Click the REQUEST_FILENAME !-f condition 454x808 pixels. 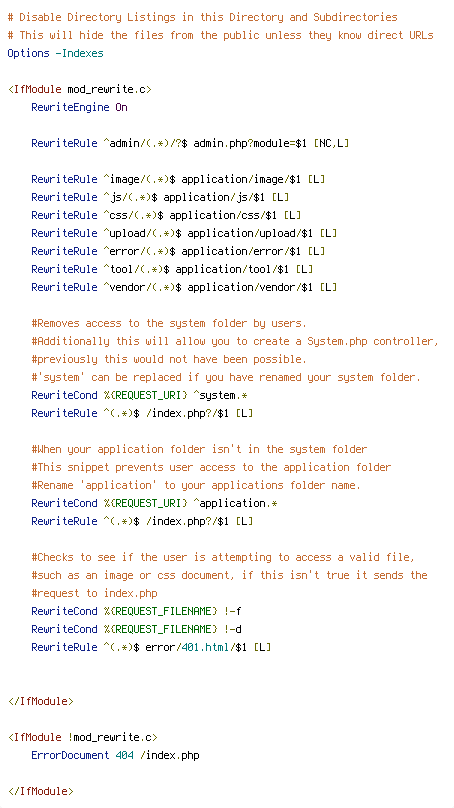point(136,611)
